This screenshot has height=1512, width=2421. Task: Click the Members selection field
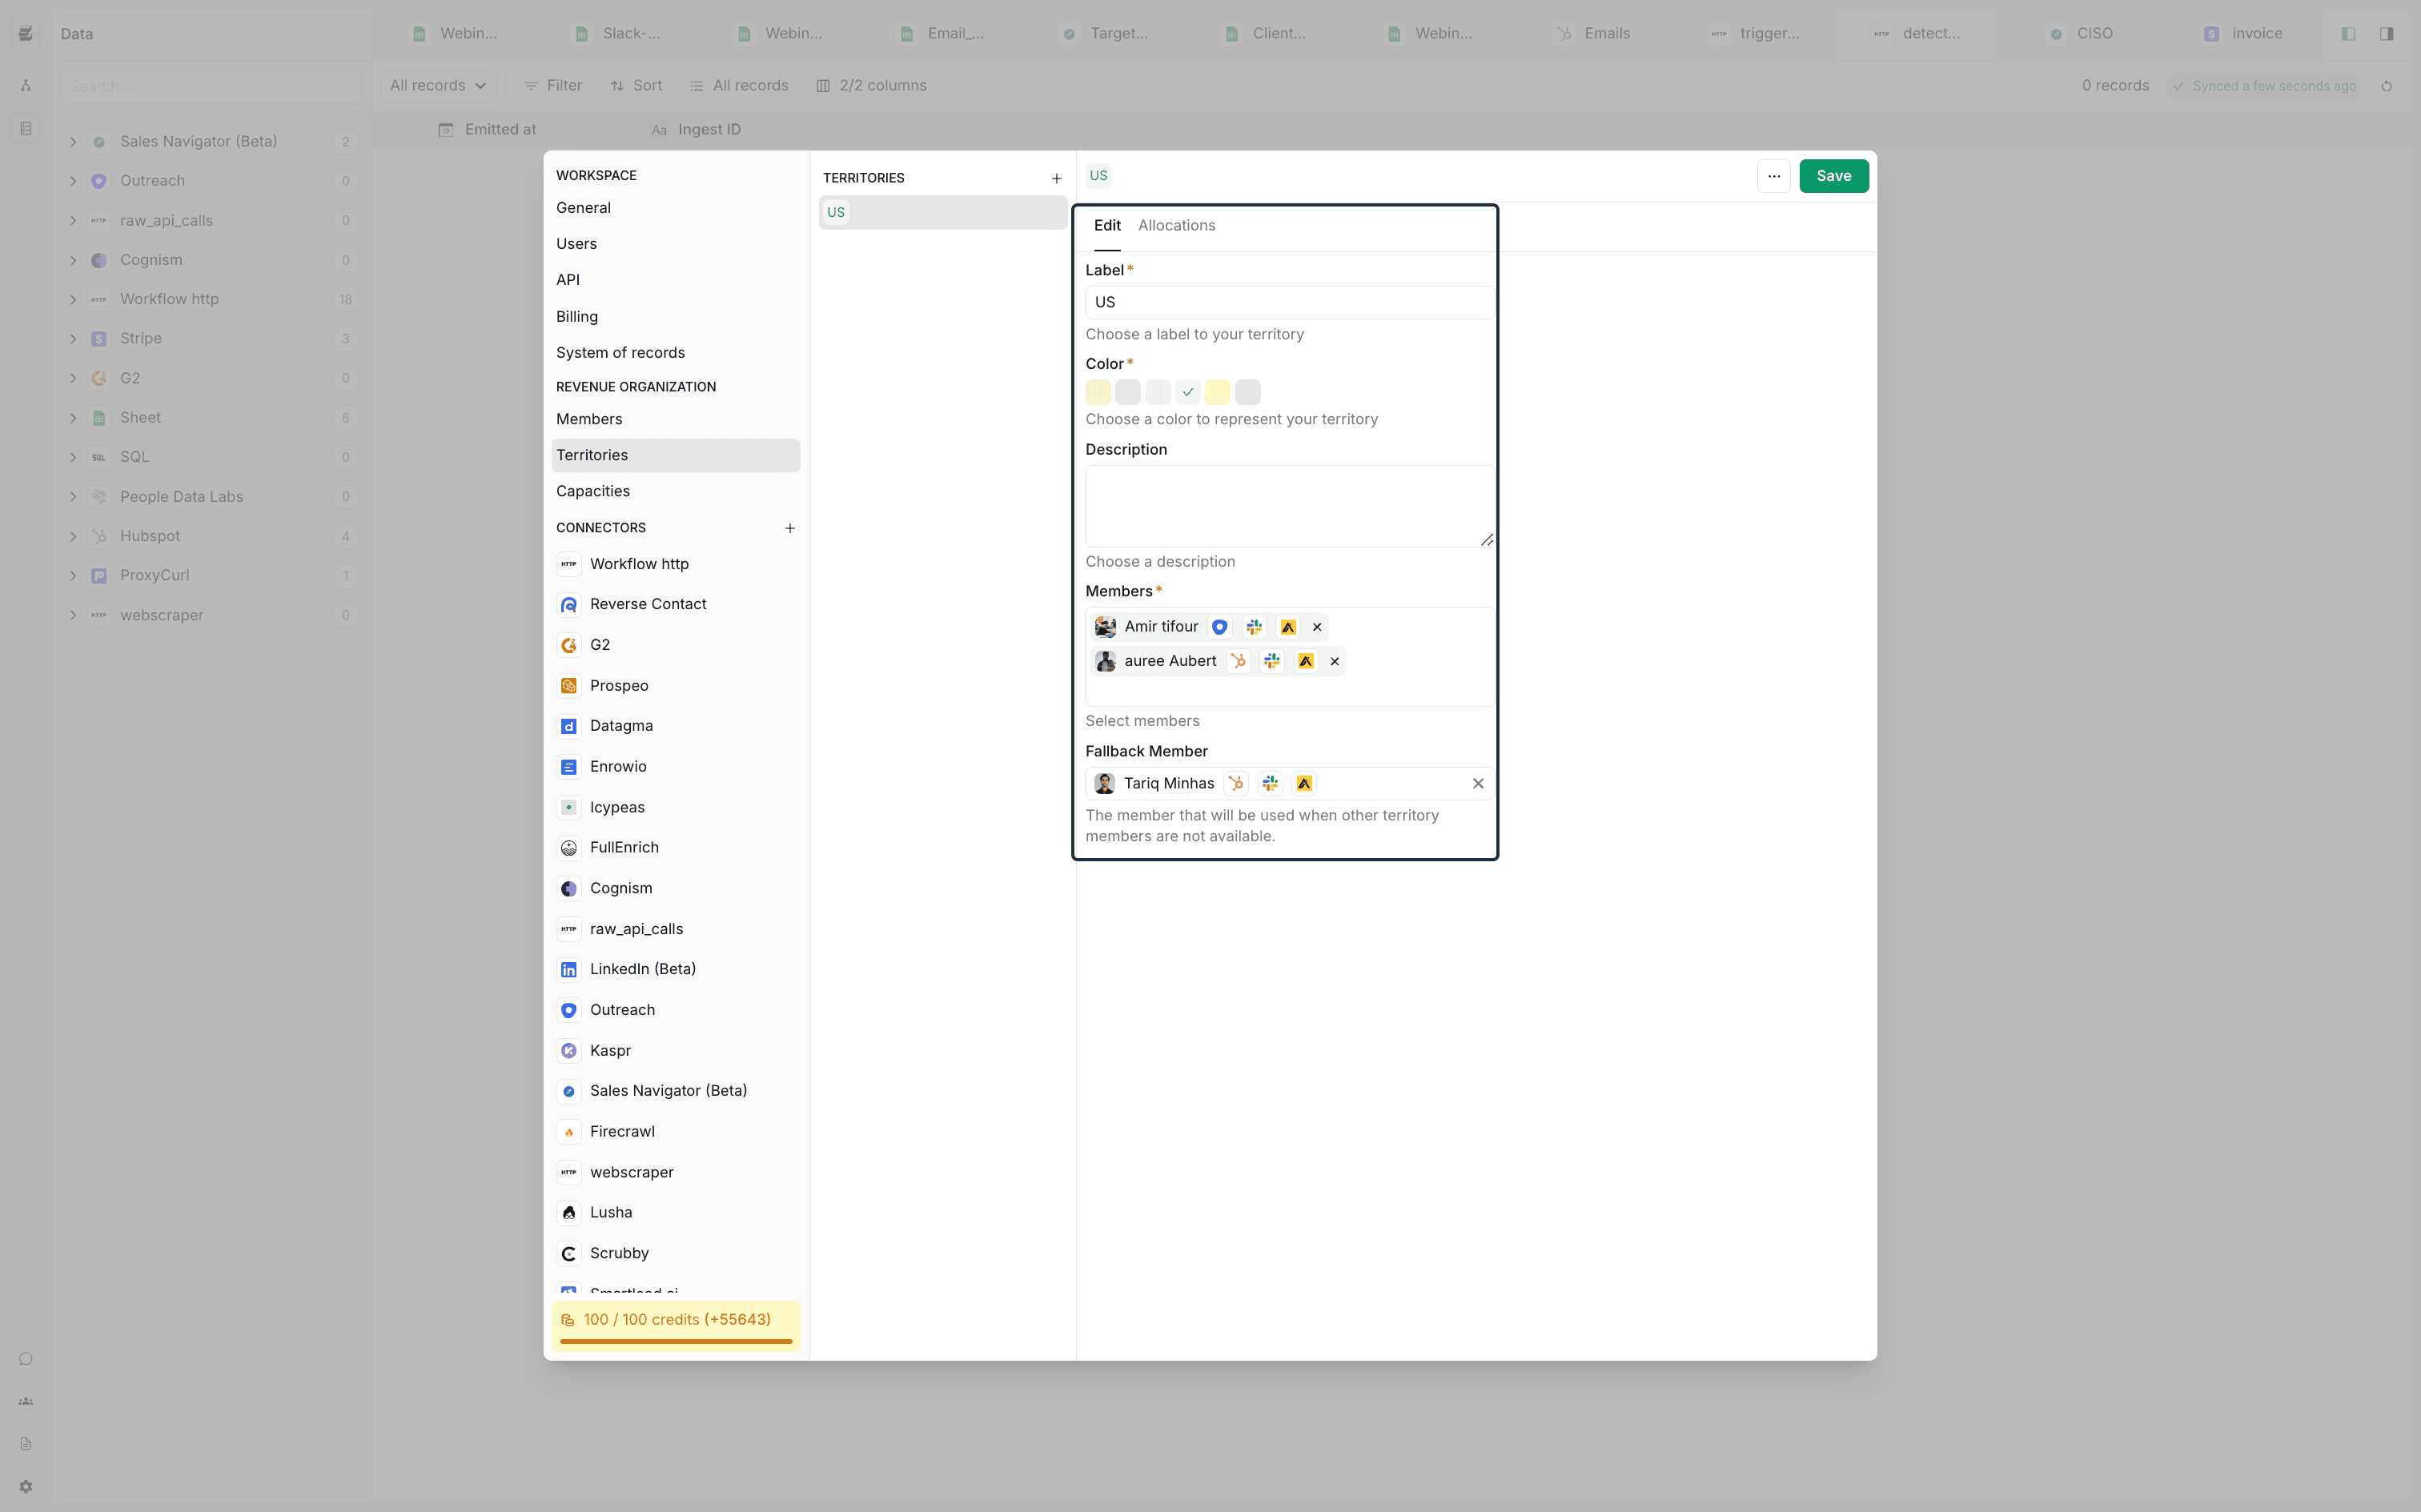coord(1290,657)
